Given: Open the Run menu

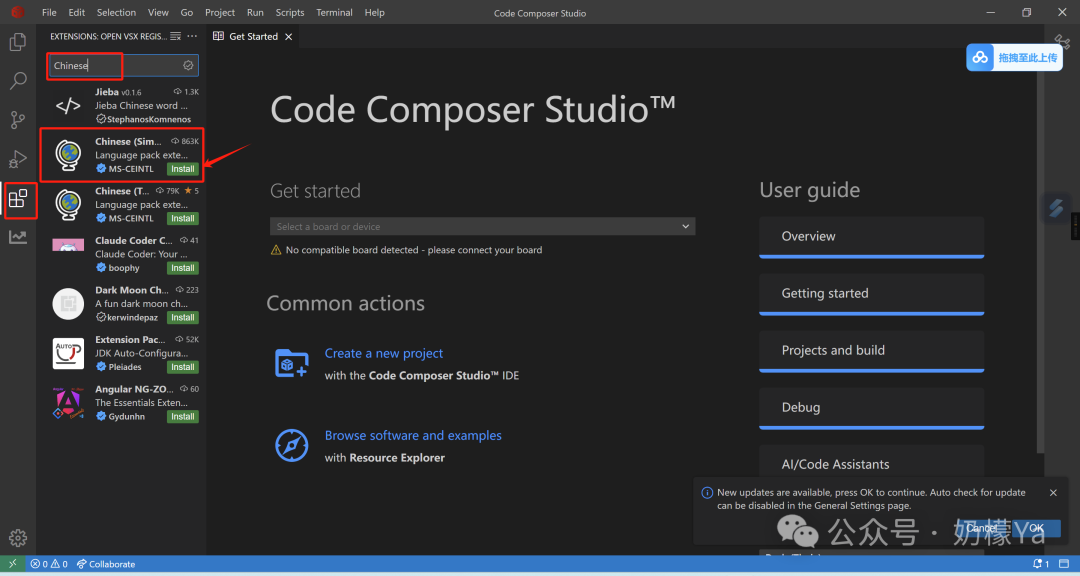Looking at the screenshot, I should point(255,12).
